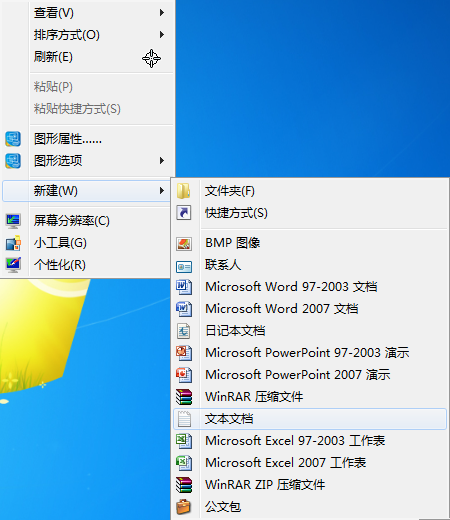
Task: Create a new 快捷方式(S)
Action: [310, 213]
